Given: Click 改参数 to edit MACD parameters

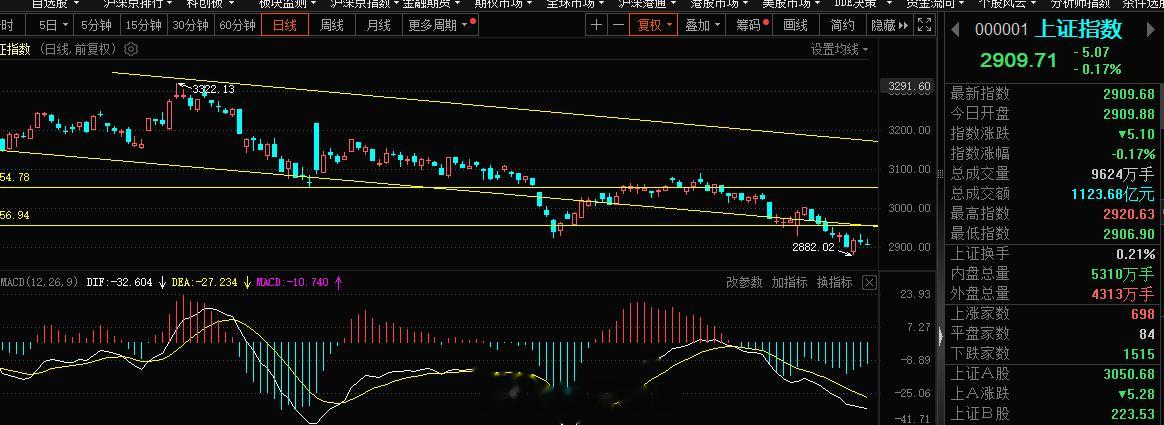Looking at the screenshot, I should pos(744,283).
